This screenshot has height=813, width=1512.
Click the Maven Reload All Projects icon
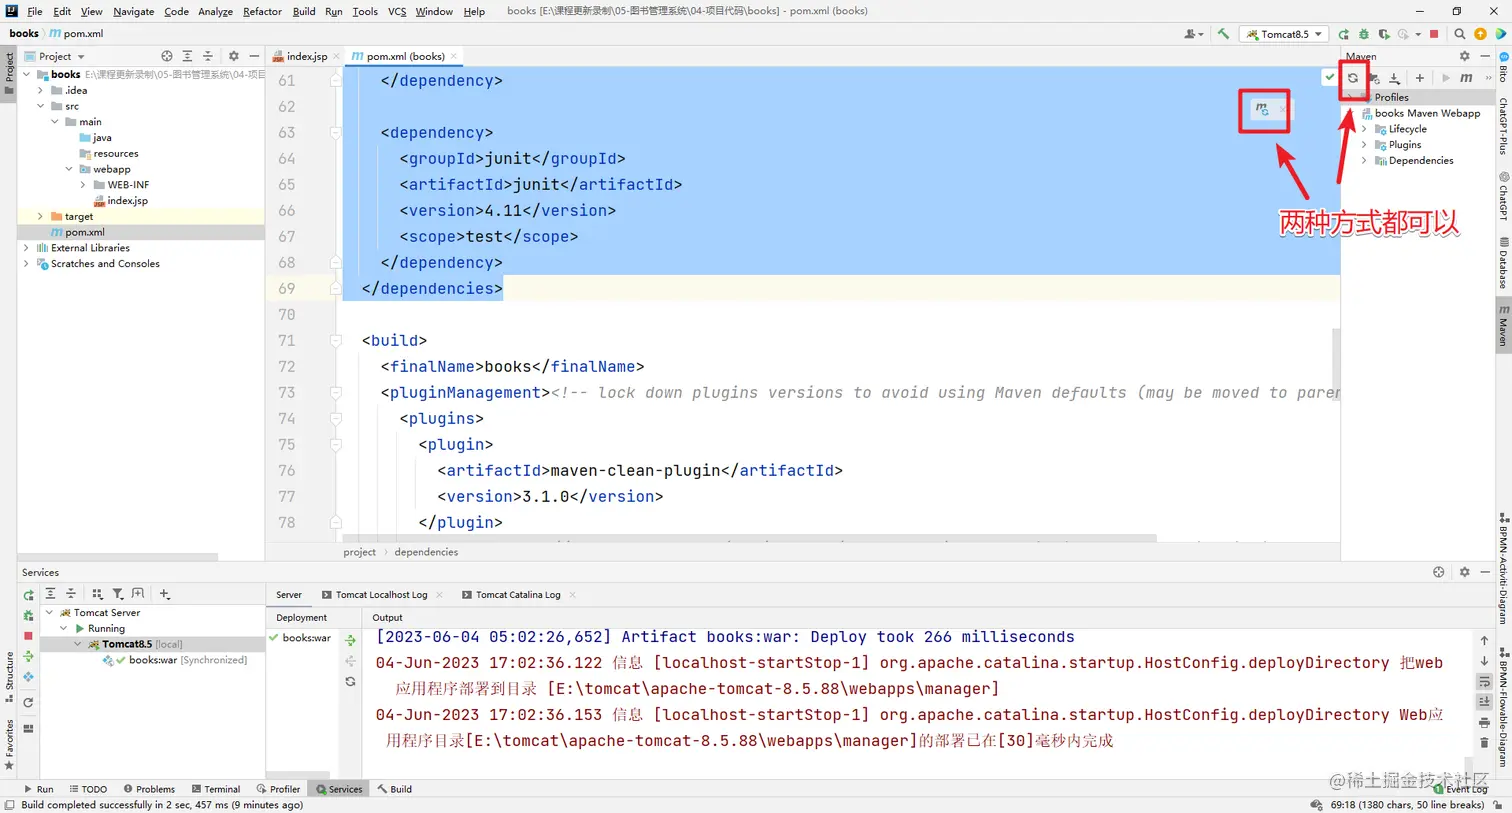pos(1352,78)
